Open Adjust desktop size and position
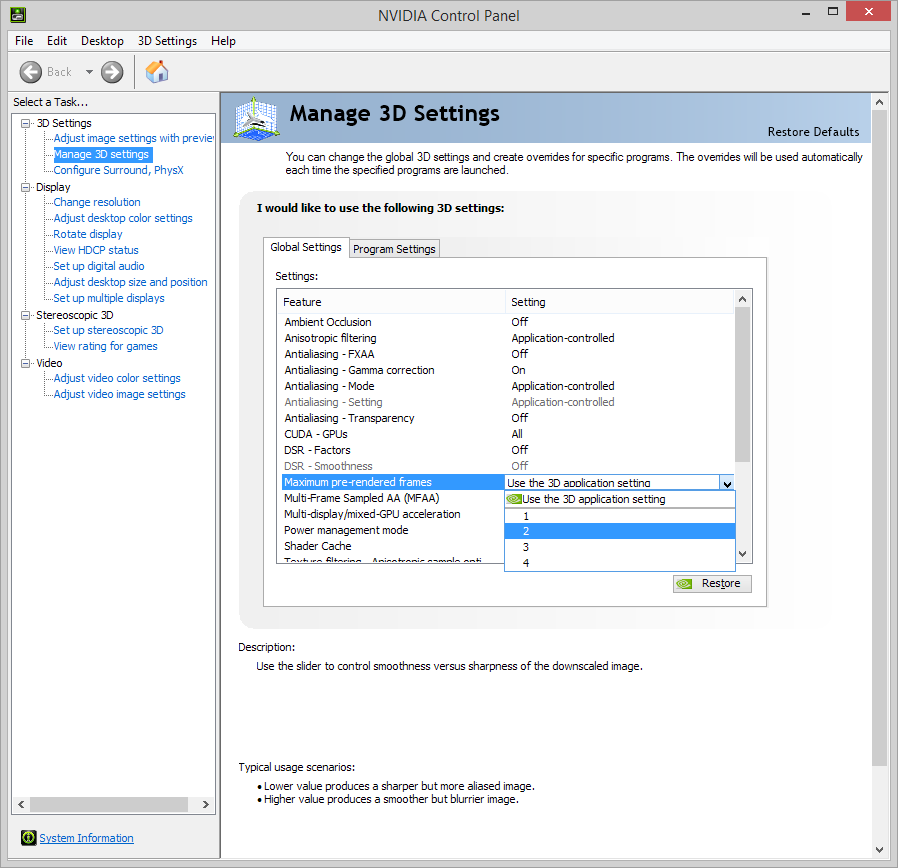 pos(131,282)
